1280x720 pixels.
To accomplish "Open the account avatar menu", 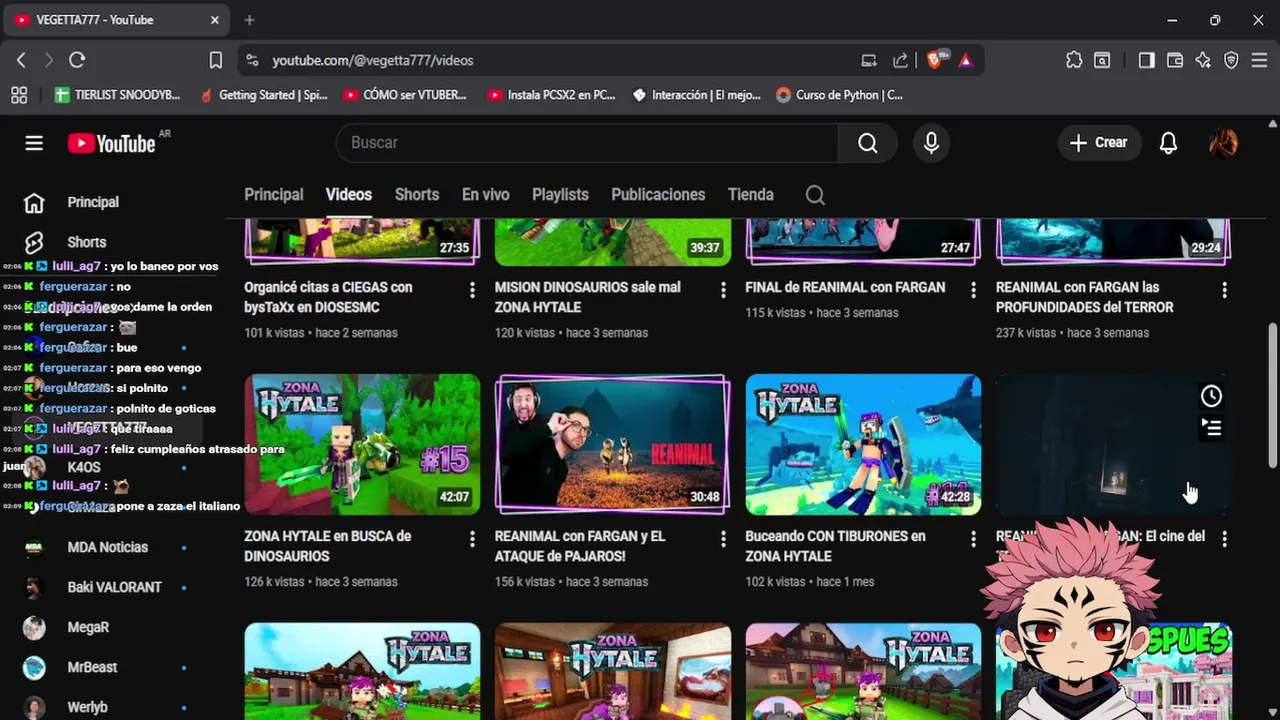I will coord(1223,143).
